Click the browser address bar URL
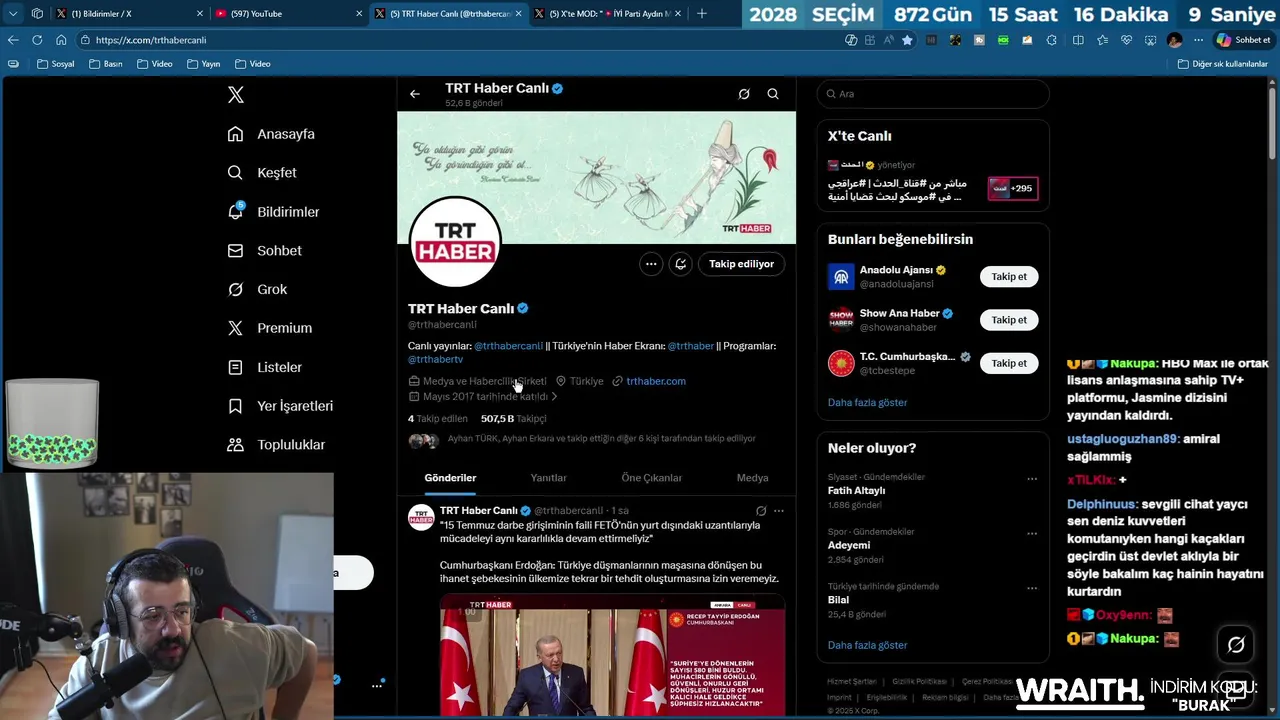Viewport: 1280px width, 720px height. click(151, 40)
